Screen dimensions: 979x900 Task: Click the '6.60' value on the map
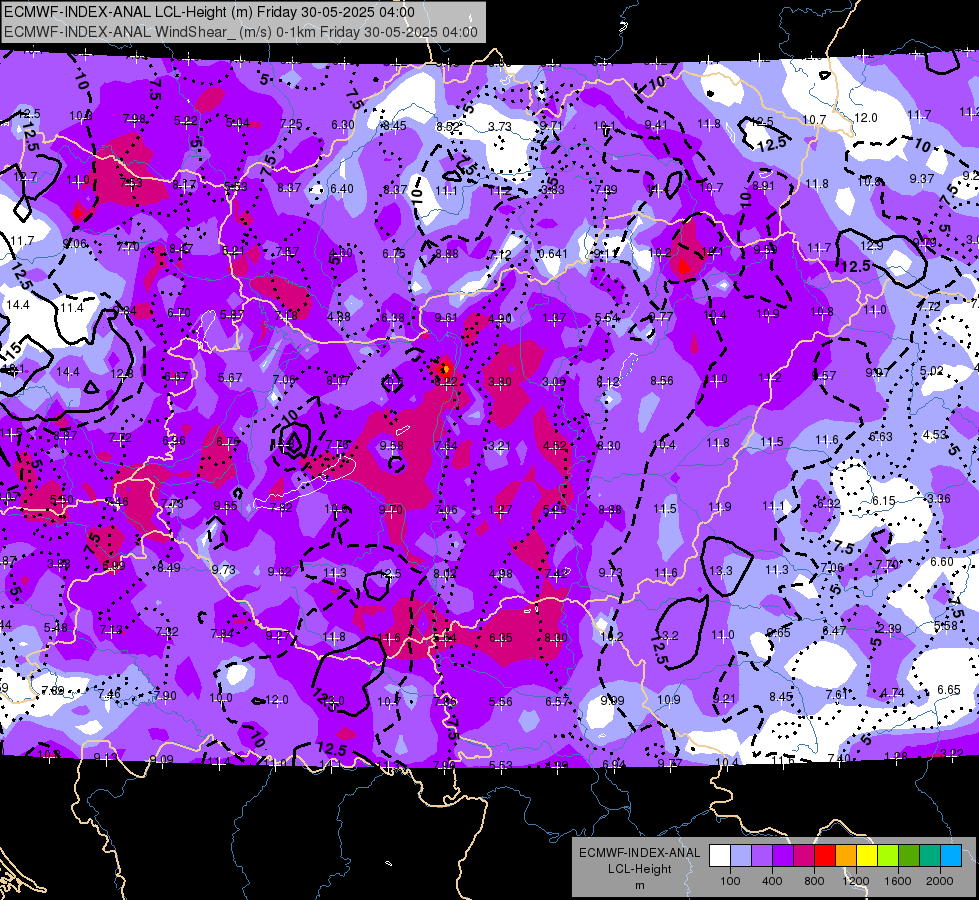tap(942, 561)
